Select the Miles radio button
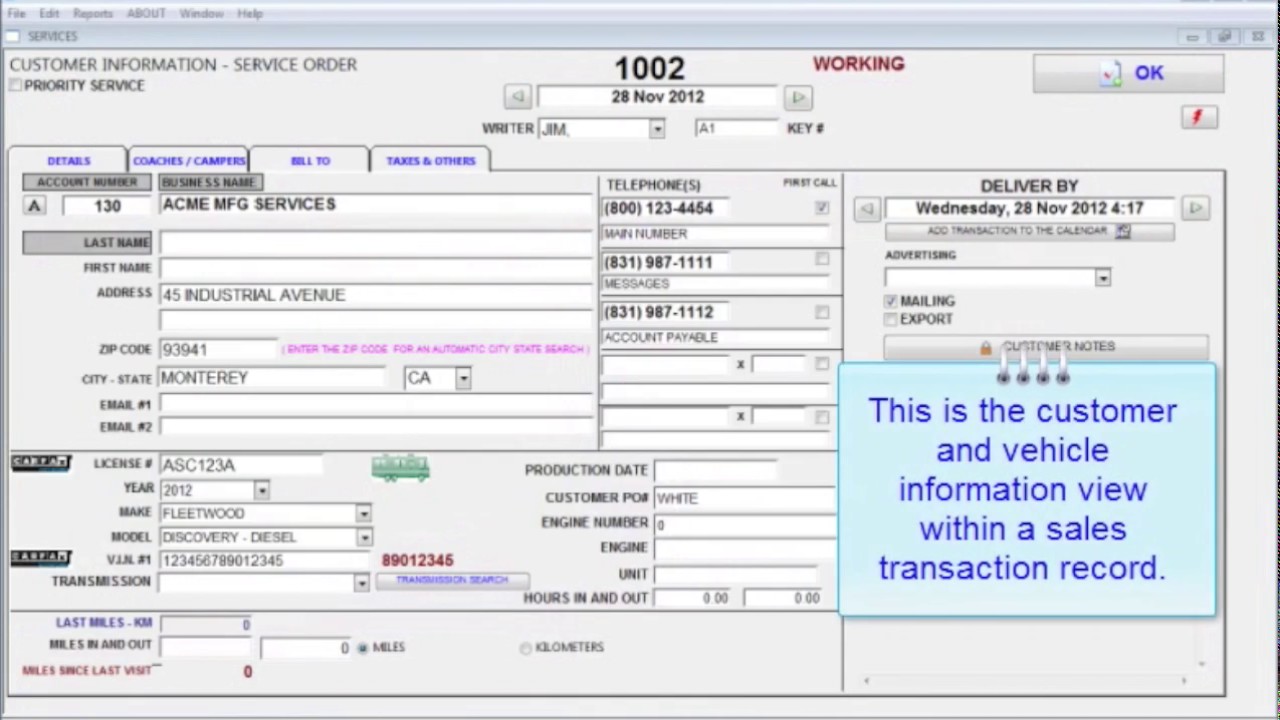The width and height of the screenshot is (1280, 720). [363, 648]
